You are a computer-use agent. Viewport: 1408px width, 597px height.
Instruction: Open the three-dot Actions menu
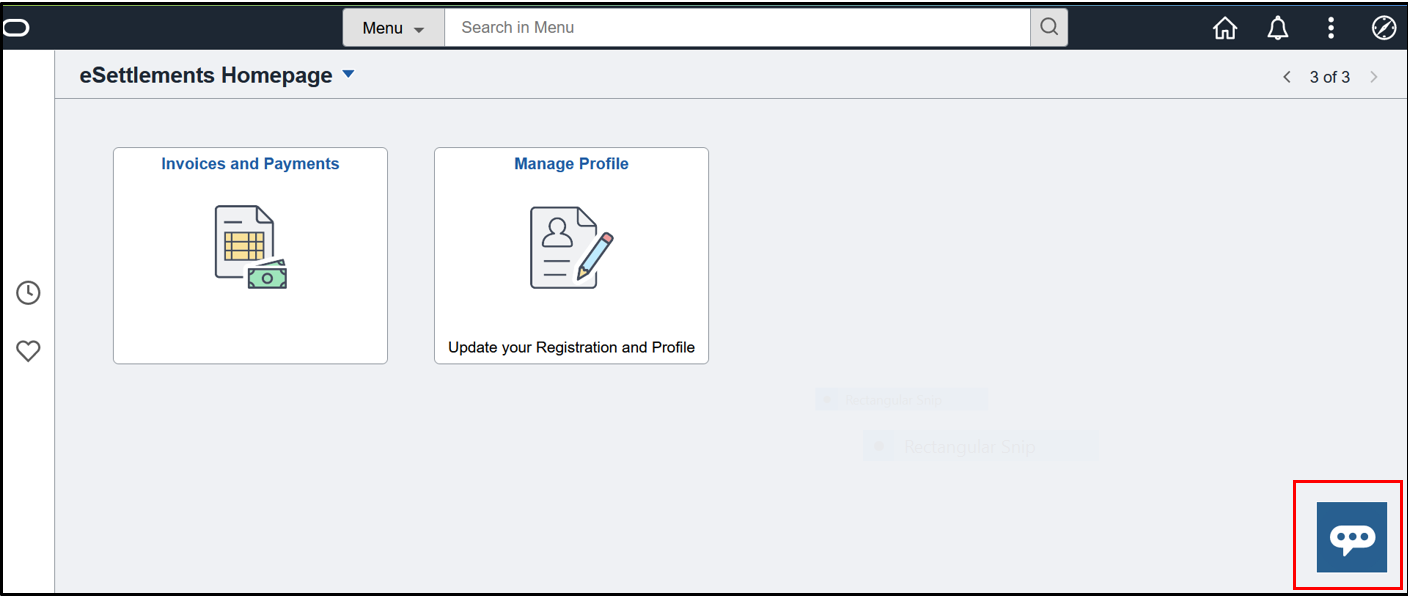click(1331, 28)
